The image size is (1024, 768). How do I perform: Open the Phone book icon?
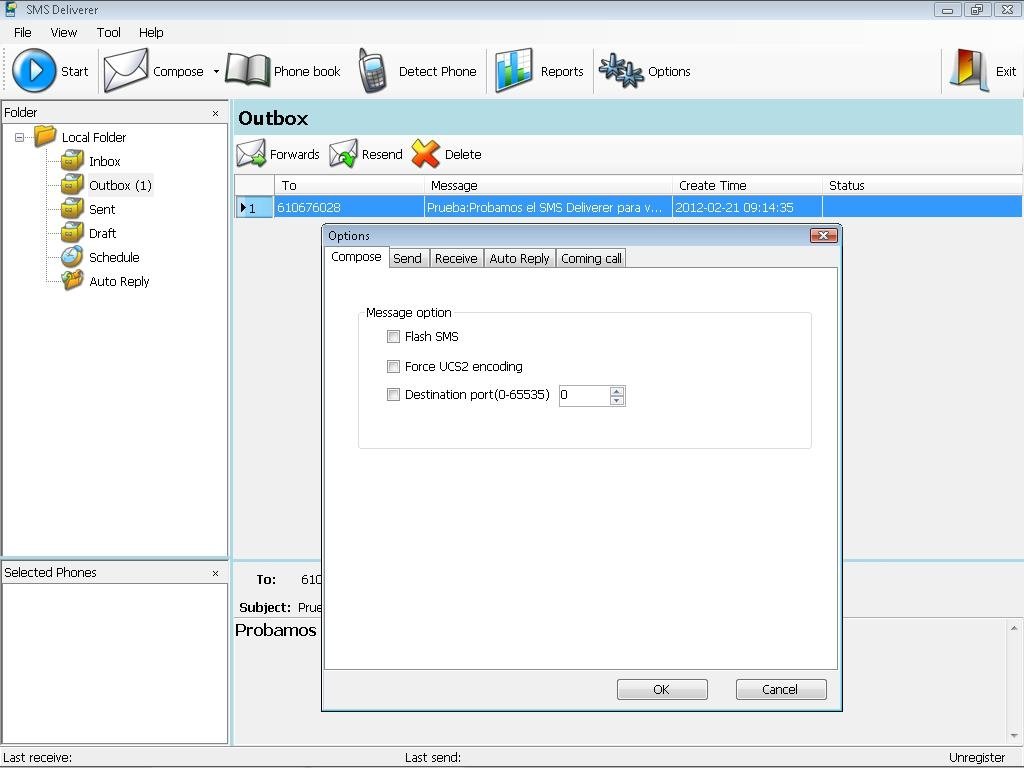tap(248, 71)
